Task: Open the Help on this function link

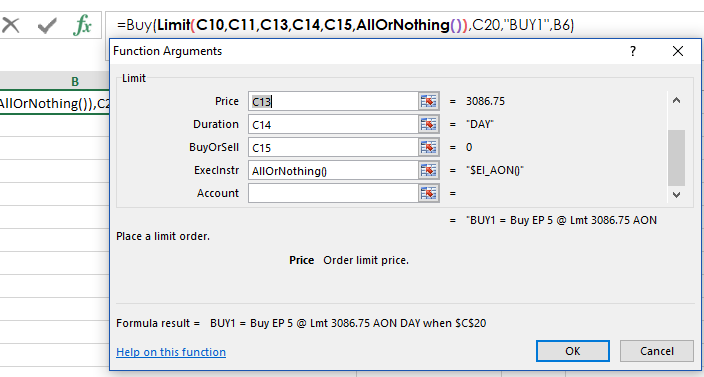Action: pyautogui.click(x=171, y=352)
